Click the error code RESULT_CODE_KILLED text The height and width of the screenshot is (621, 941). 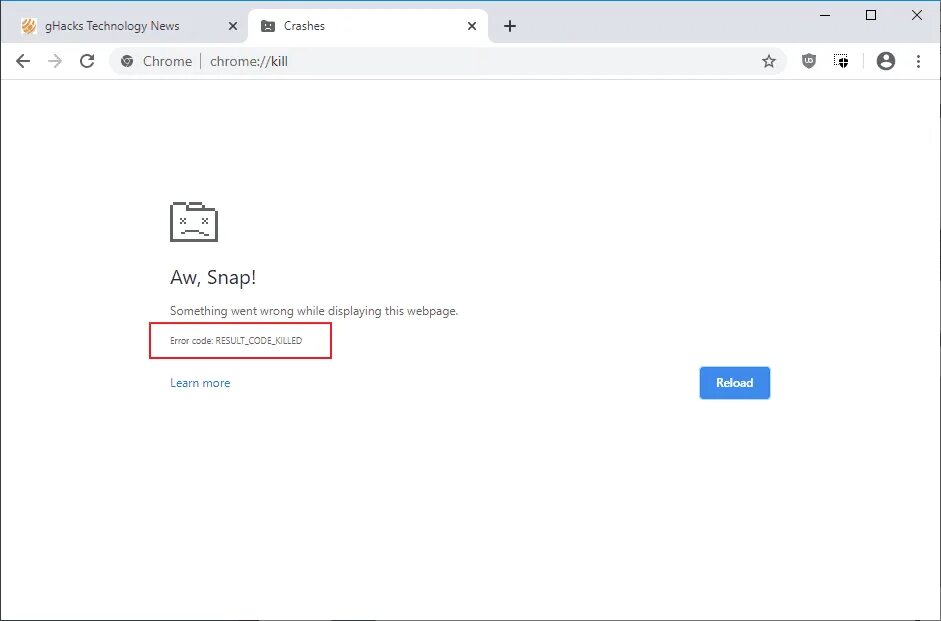coord(236,340)
